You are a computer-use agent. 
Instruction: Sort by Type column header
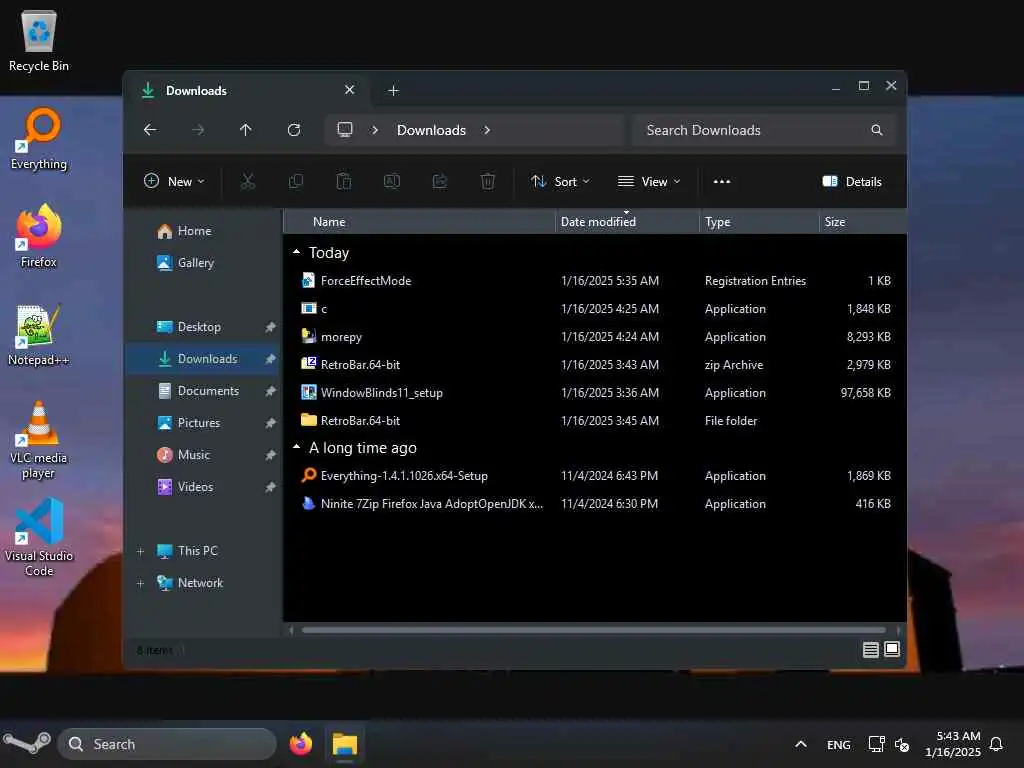[x=760, y=222]
